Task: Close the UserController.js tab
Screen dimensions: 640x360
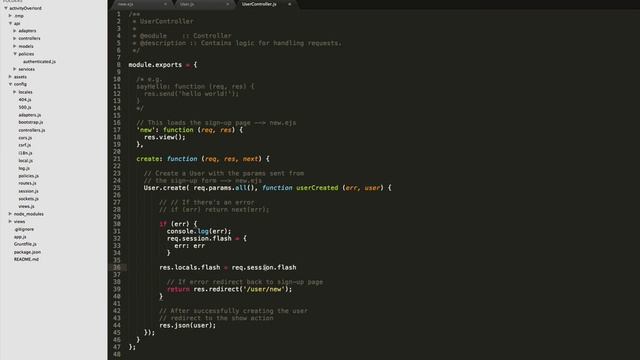Action: click(289, 4)
